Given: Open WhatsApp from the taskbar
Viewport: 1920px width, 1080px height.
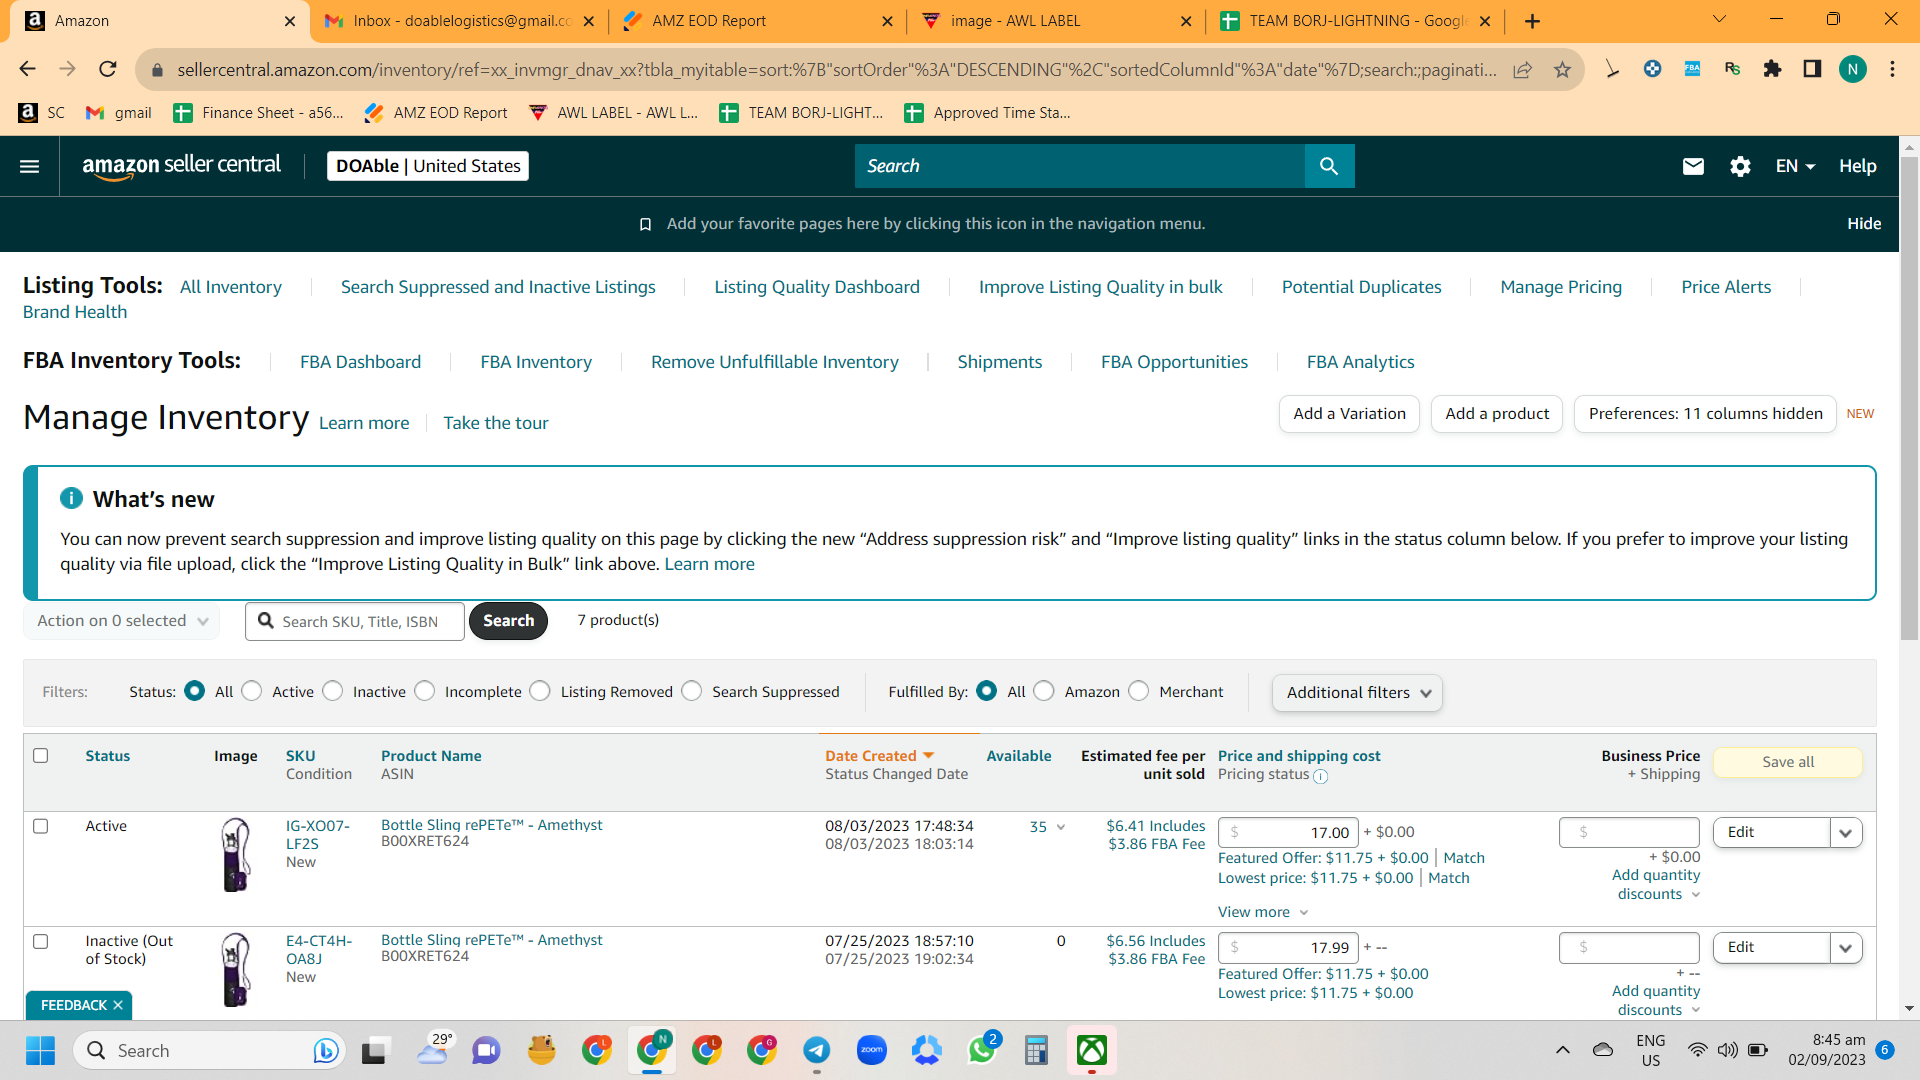Looking at the screenshot, I should point(982,1051).
